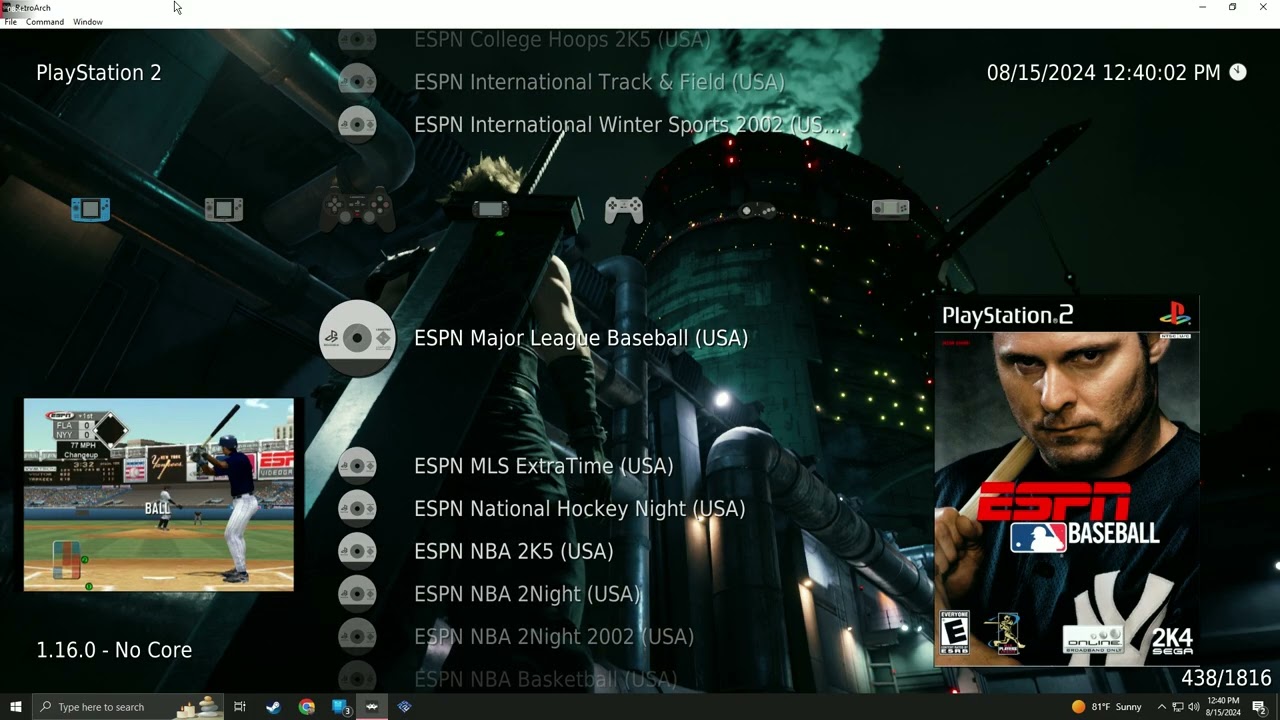Open the 81°F Sunny weather widget
This screenshot has width=1280, height=720.
[x=1106, y=707]
